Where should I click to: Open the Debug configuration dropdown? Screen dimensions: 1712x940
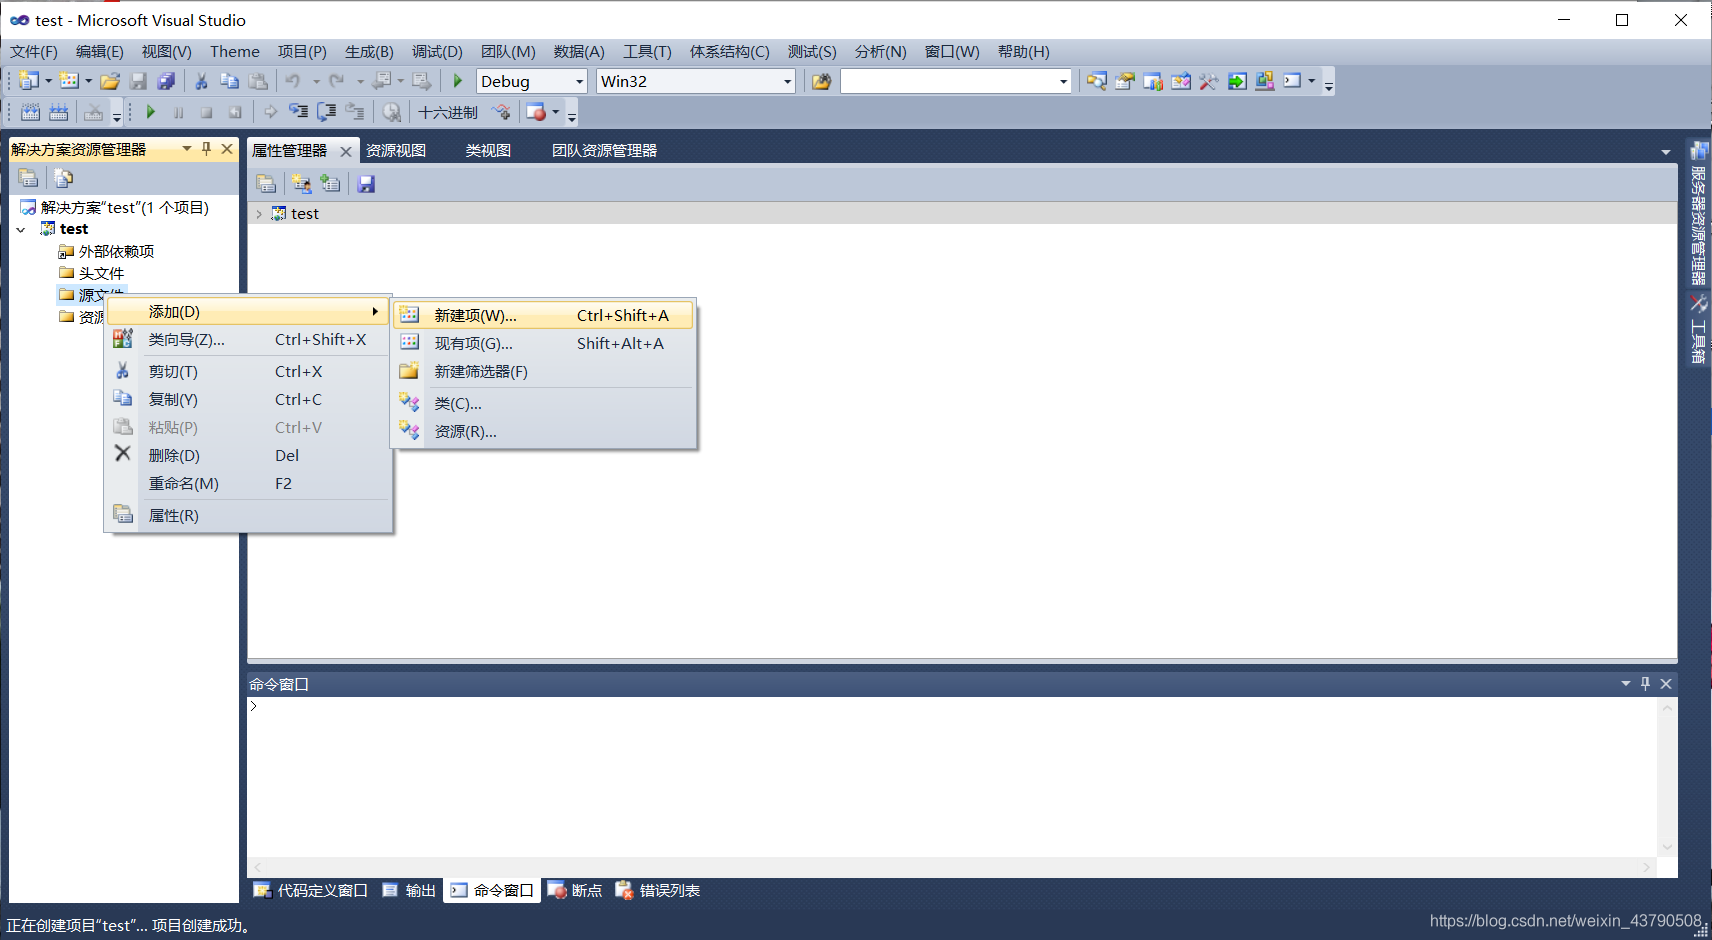pos(579,82)
